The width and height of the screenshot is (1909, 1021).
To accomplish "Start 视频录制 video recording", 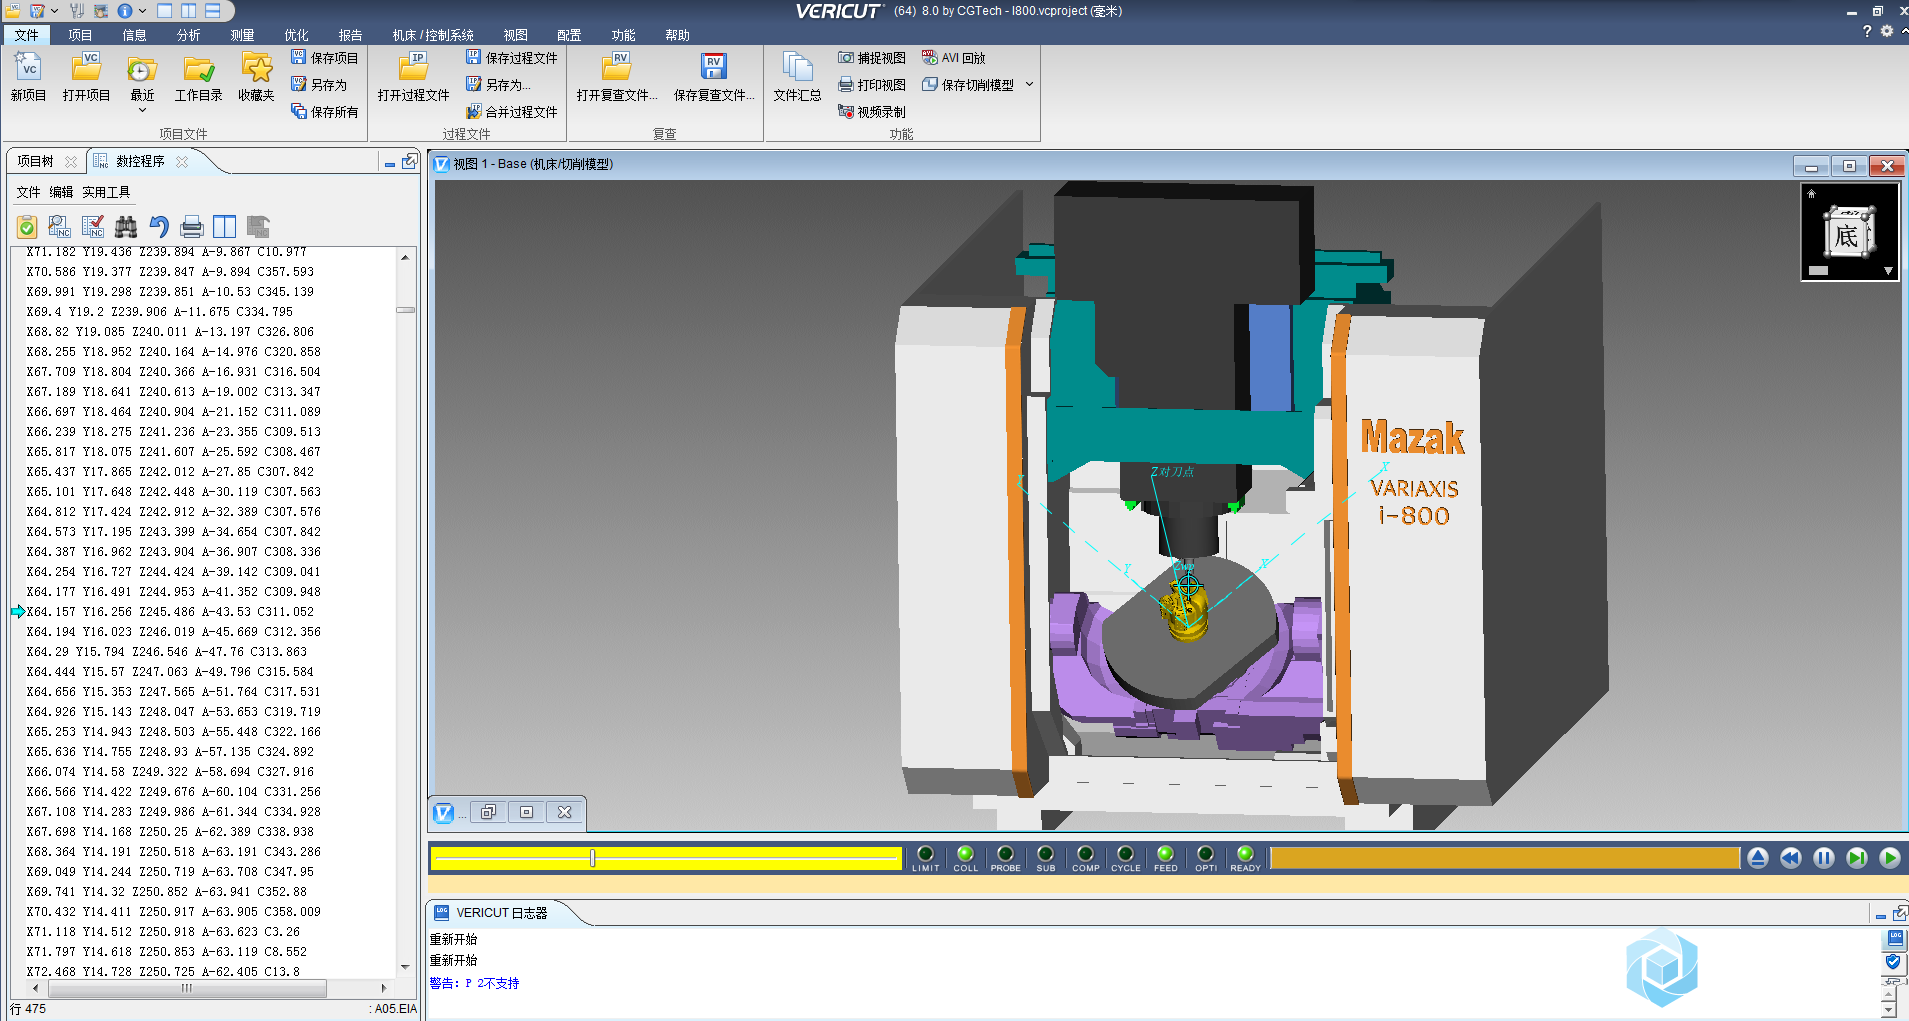I will tap(872, 112).
